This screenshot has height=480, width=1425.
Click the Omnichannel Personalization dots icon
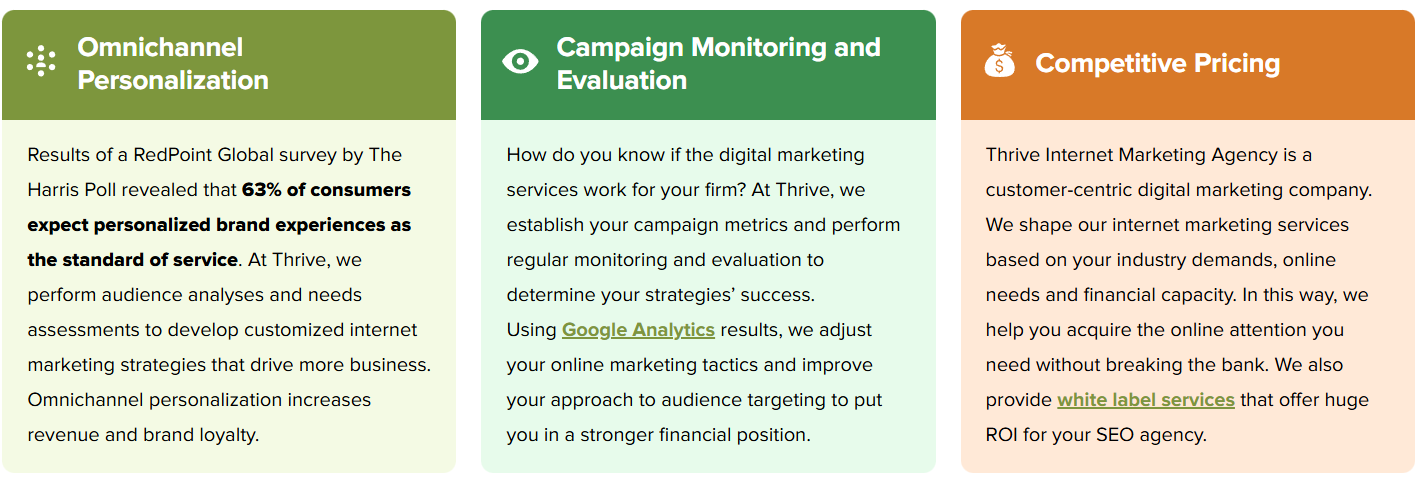[41, 62]
